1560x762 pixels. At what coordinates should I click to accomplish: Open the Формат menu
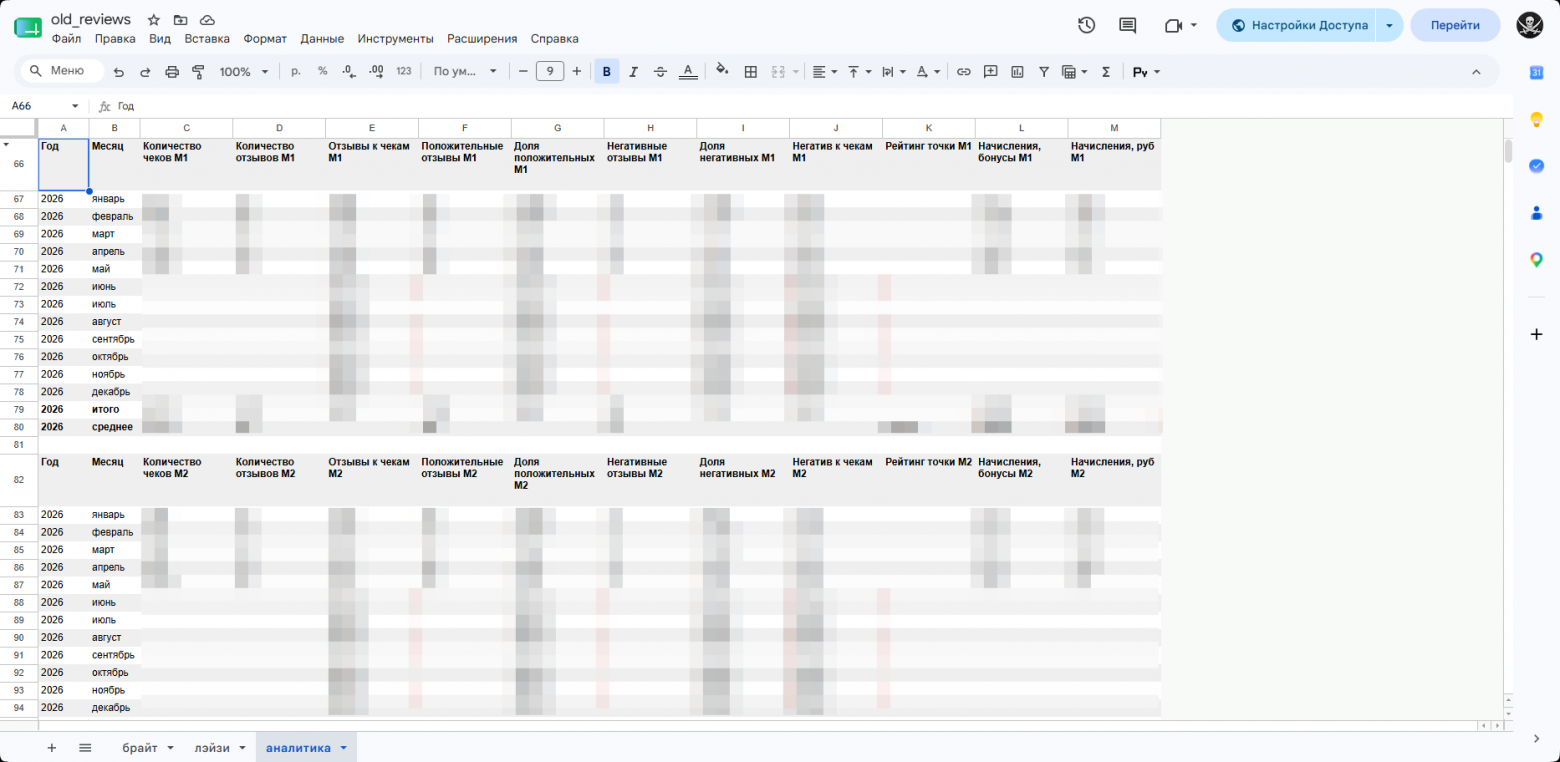(x=264, y=39)
